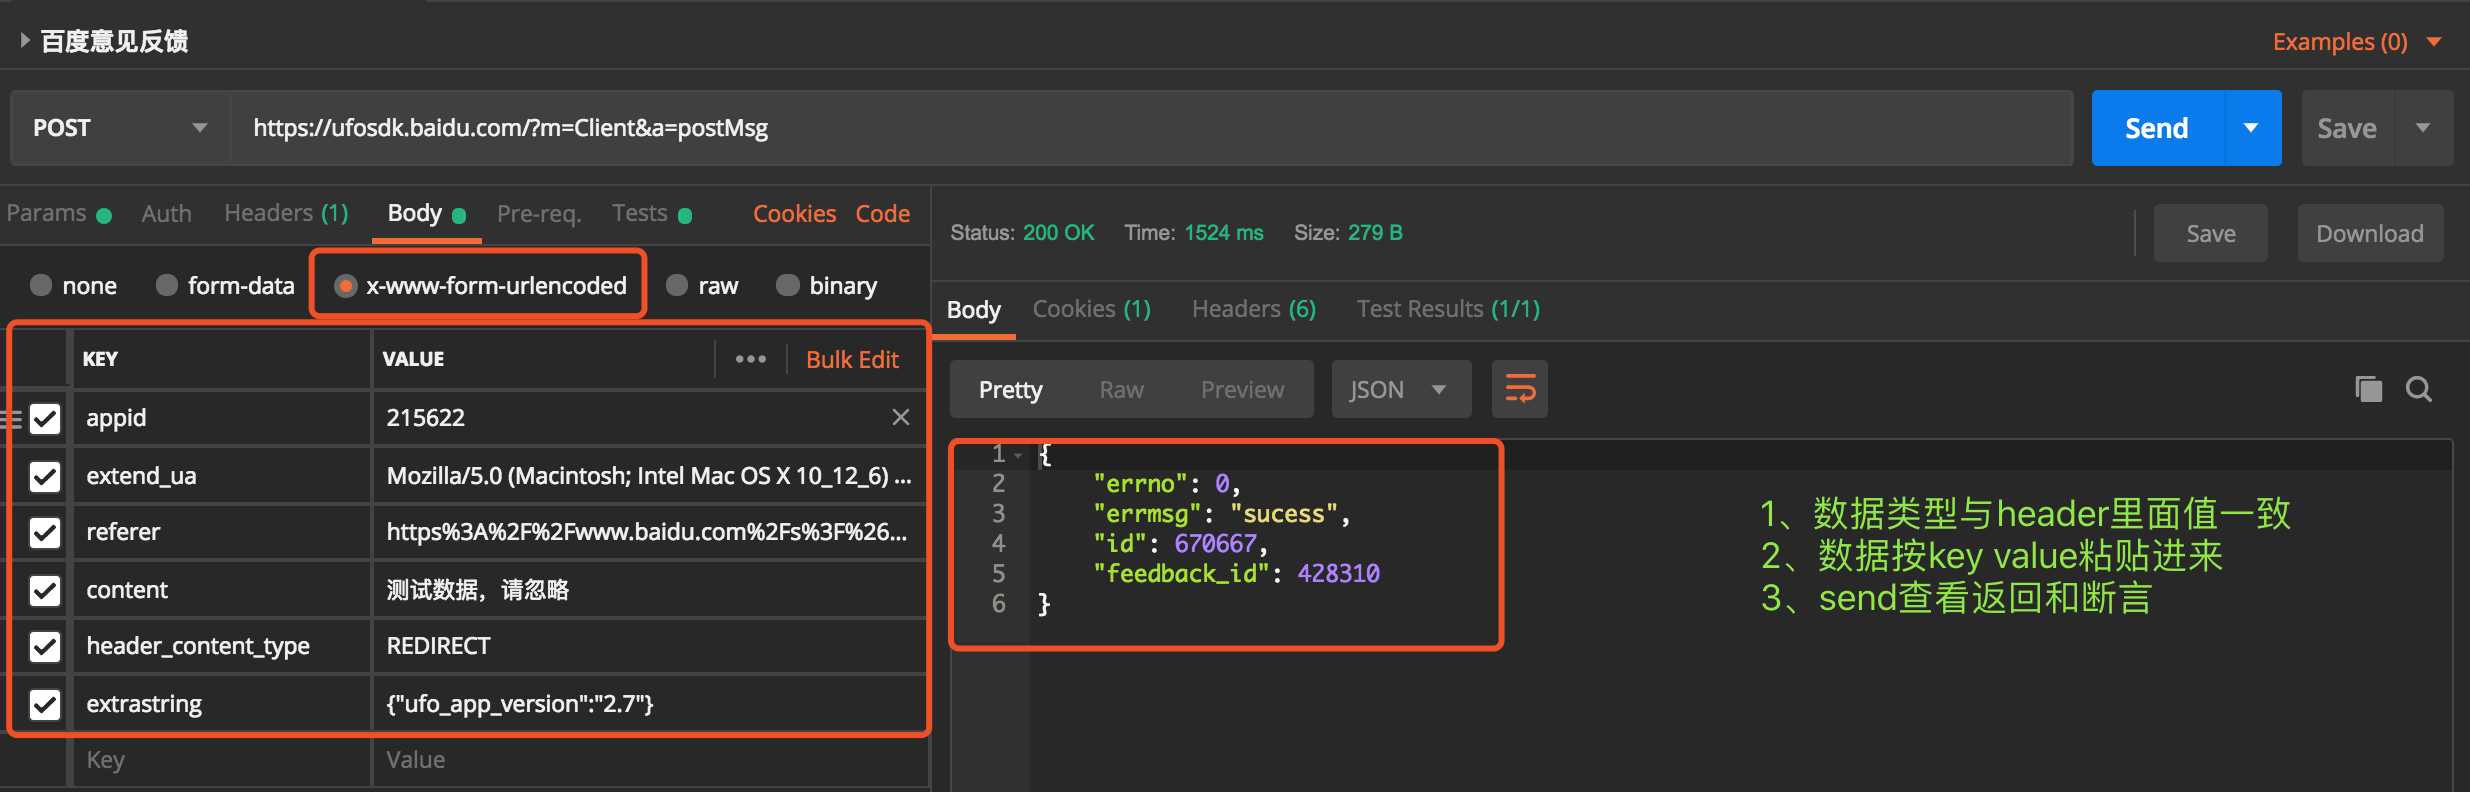Open the three-dots column options menu
Viewport: 2470px width, 792px height.
(x=751, y=359)
